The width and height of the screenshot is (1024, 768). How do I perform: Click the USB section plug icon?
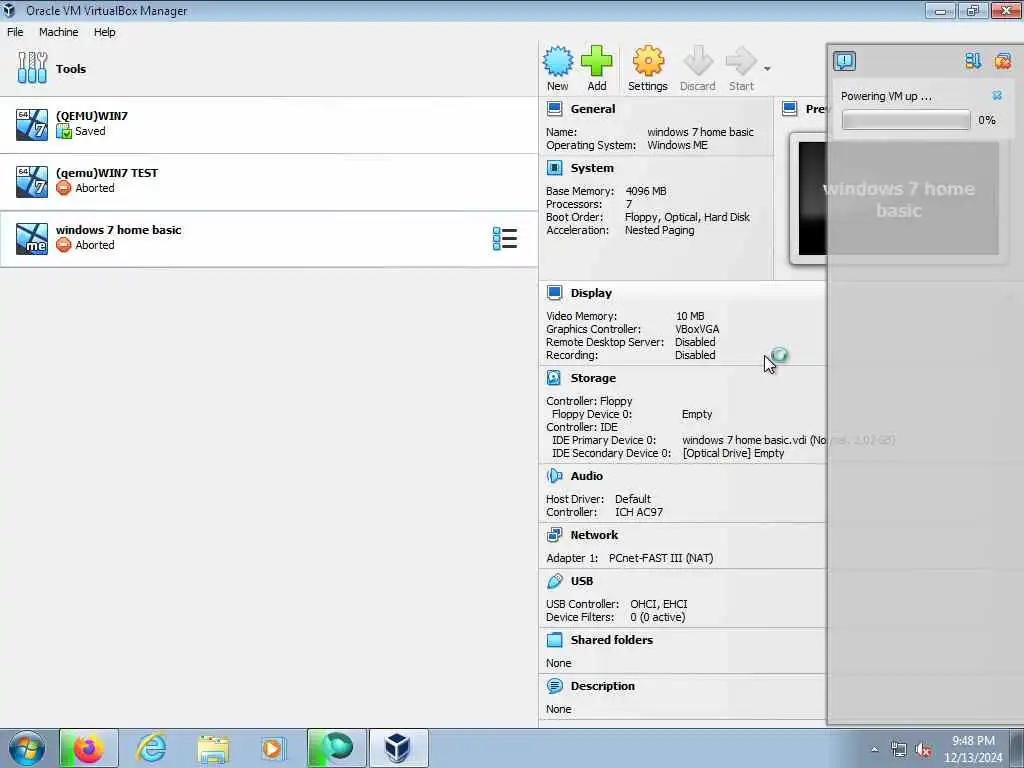click(554, 581)
